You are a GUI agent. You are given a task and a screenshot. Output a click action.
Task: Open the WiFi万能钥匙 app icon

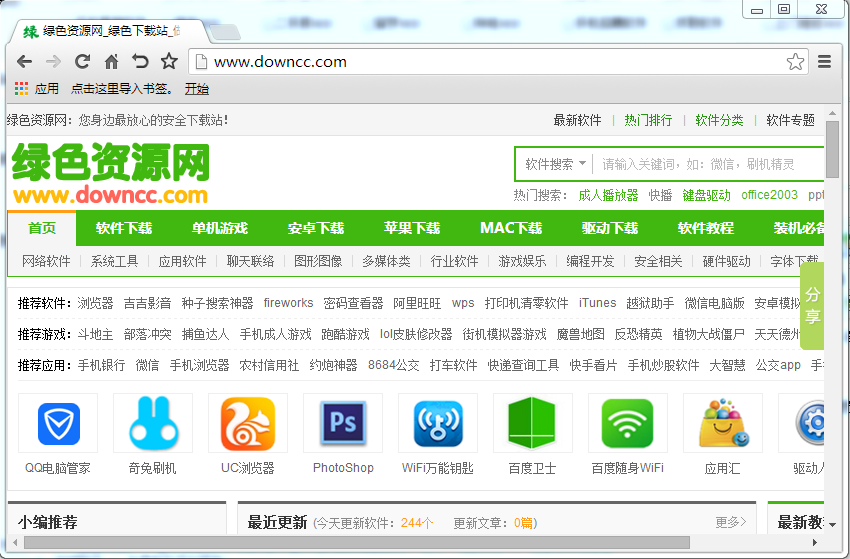pyautogui.click(x=437, y=424)
